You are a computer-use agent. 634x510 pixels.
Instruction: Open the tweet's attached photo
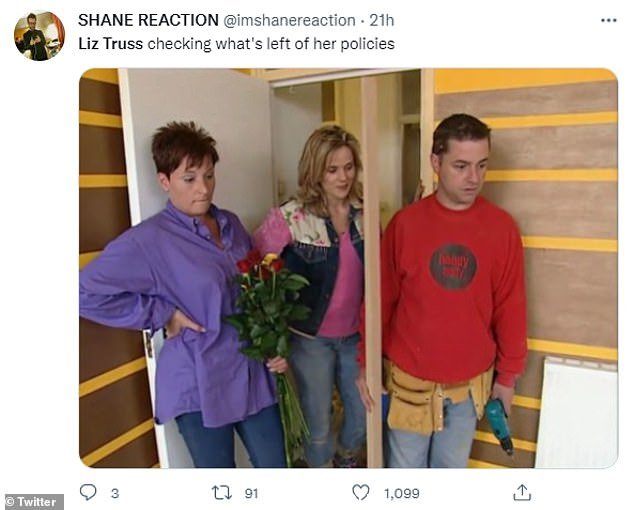(x=348, y=268)
